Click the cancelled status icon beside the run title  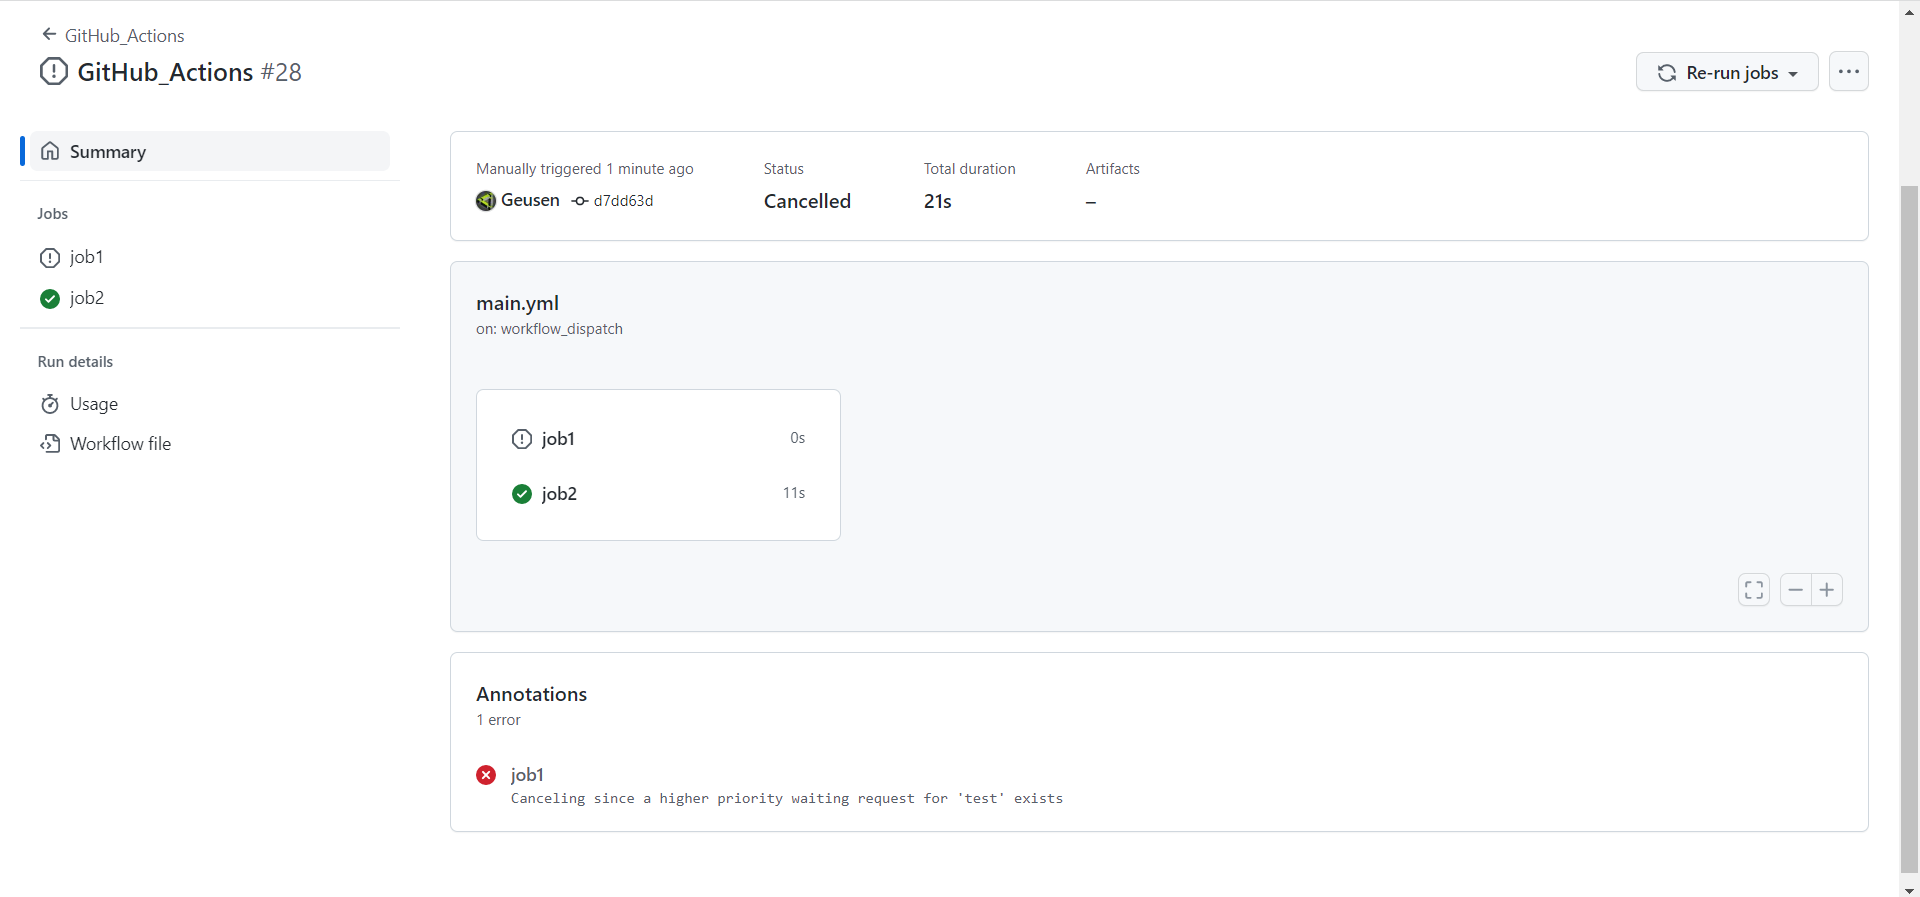pyautogui.click(x=54, y=72)
